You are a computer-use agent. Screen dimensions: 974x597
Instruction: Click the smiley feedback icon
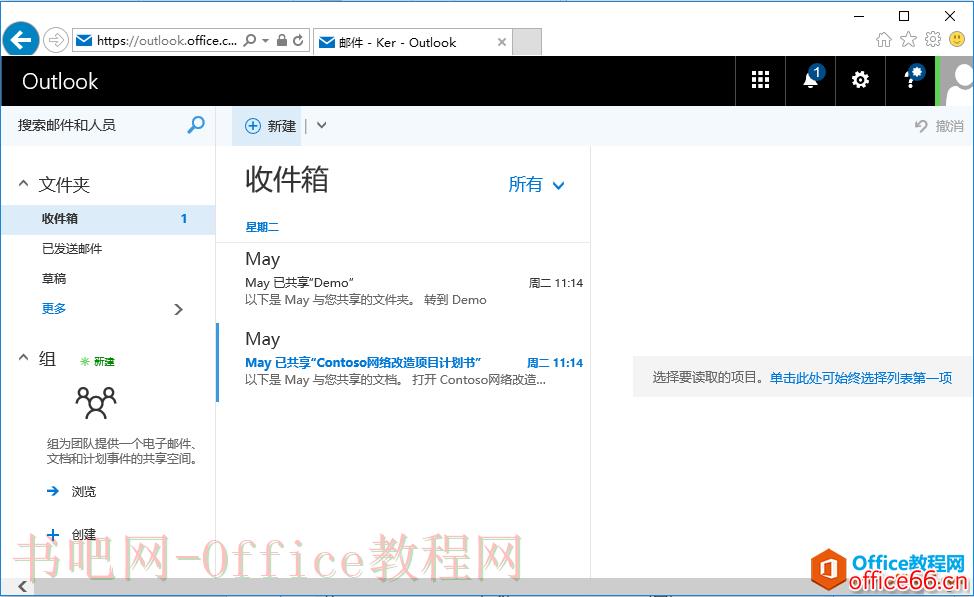click(957, 40)
